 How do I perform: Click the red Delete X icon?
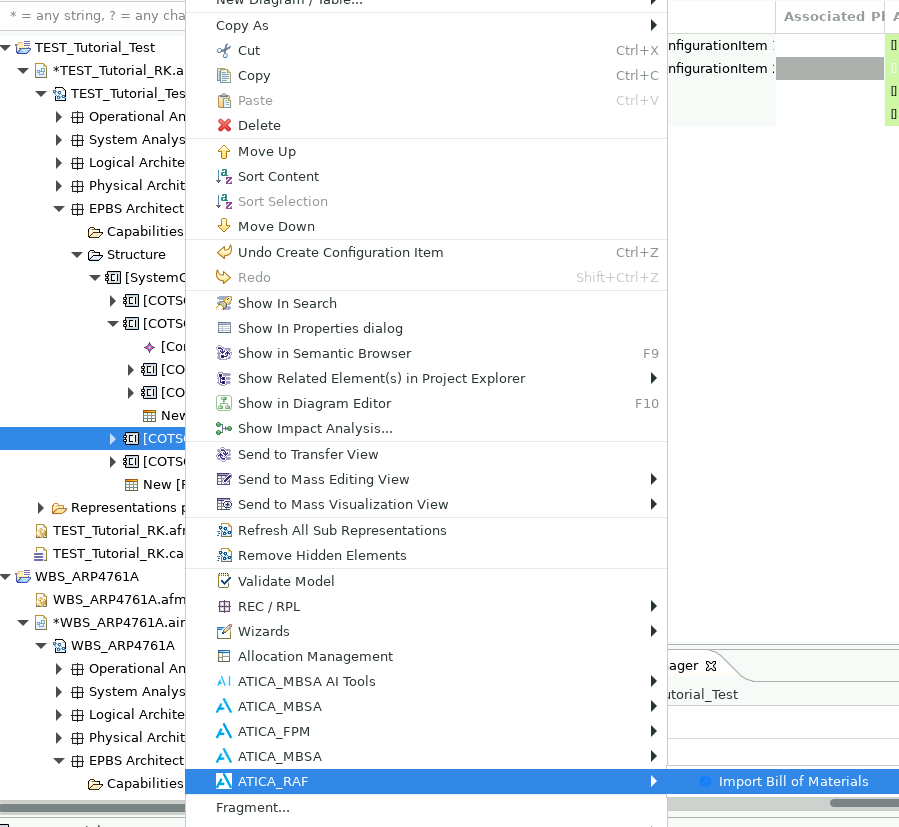pos(224,125)
